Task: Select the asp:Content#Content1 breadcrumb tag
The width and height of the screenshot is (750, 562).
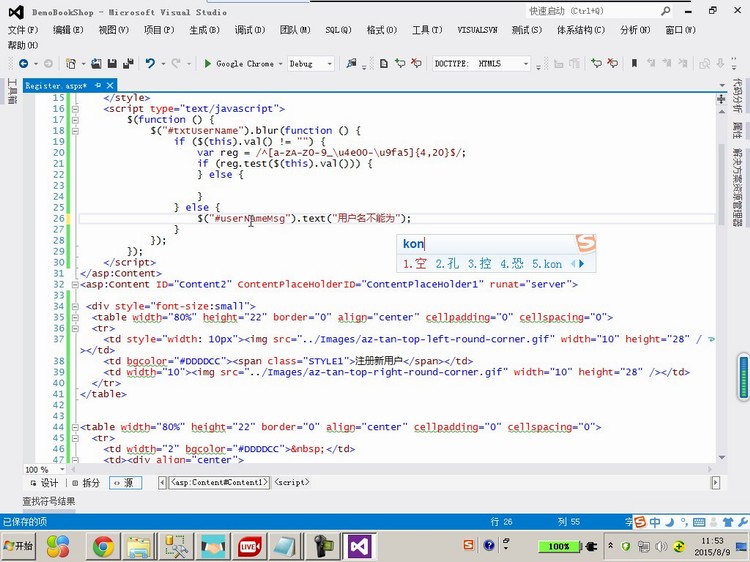Action: pyautogui.click(x=220, y=482)
